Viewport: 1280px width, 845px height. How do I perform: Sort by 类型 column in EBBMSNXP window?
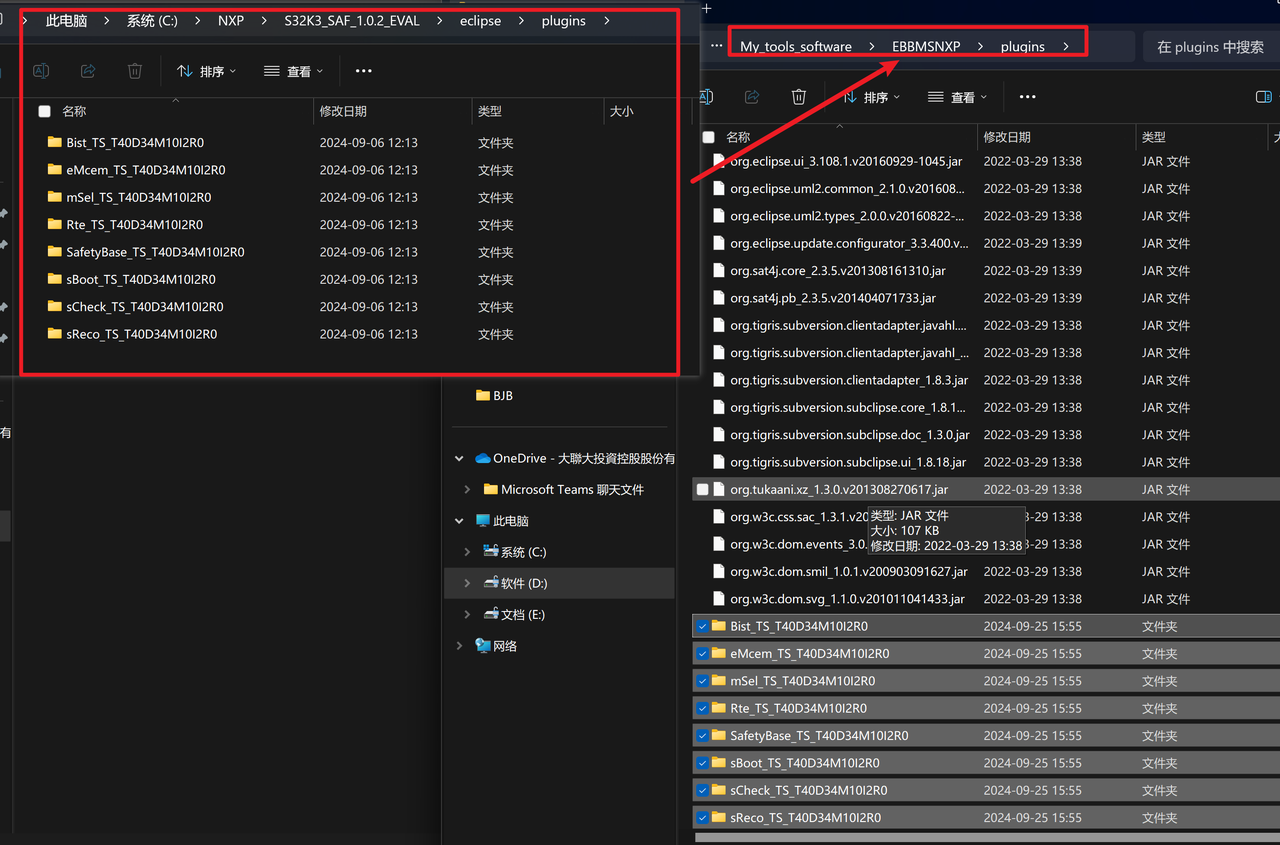click(x=1154, y=137)
